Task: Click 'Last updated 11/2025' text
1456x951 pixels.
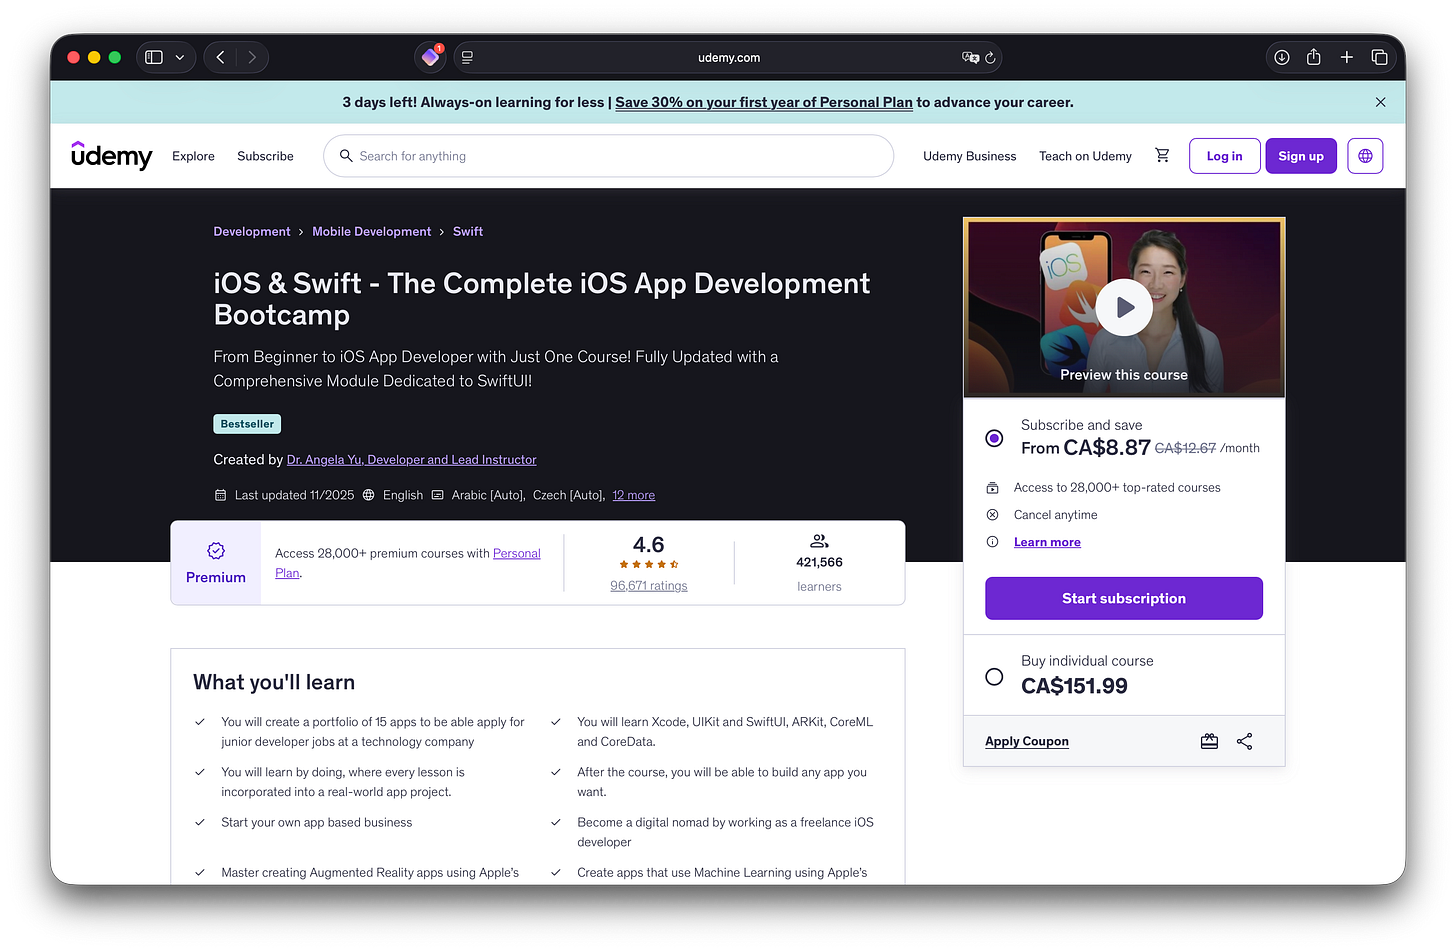Action: (294, 495)
